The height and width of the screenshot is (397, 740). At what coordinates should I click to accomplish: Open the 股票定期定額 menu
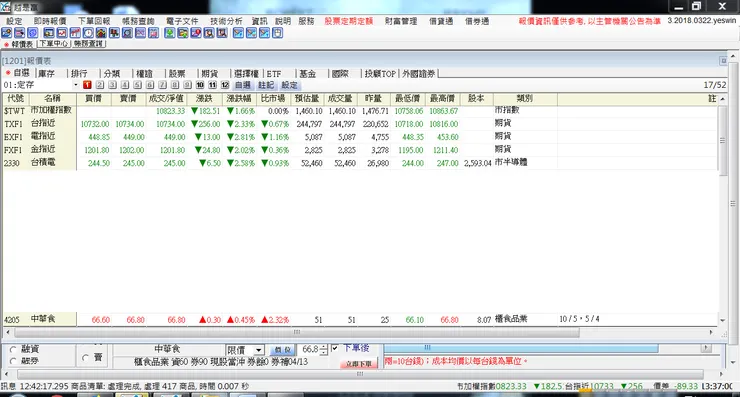[349, 21]
